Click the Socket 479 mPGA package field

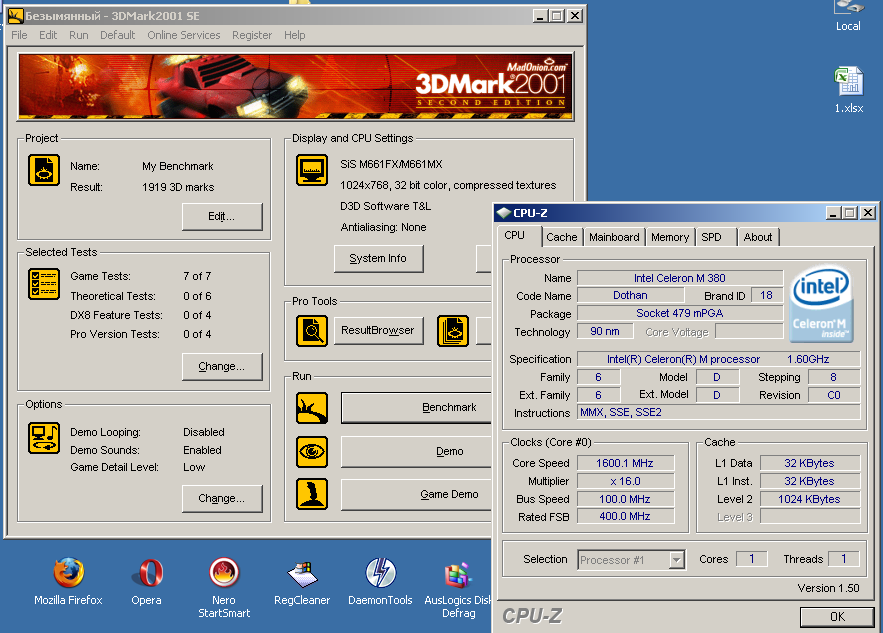pos(680,314)
